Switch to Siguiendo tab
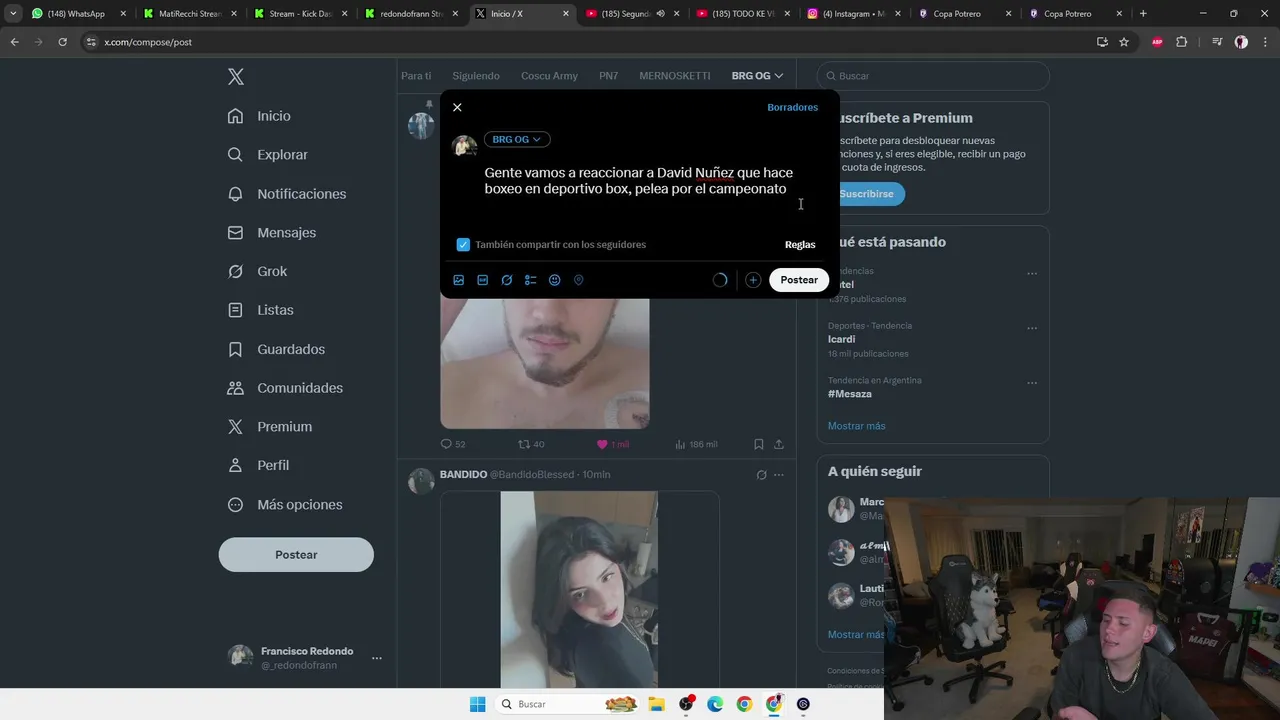Image resolution: width=1280 pixels, height=720 pixels. coord(476,76)
